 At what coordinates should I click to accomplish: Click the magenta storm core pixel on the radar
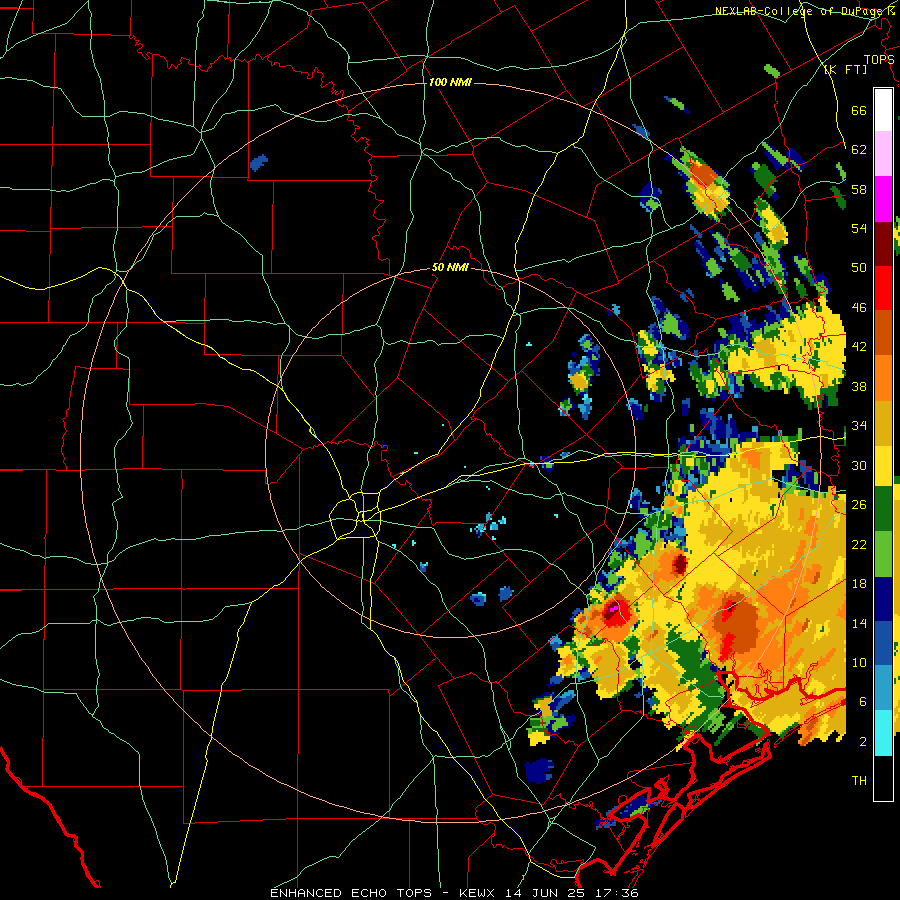coord(614,607)
